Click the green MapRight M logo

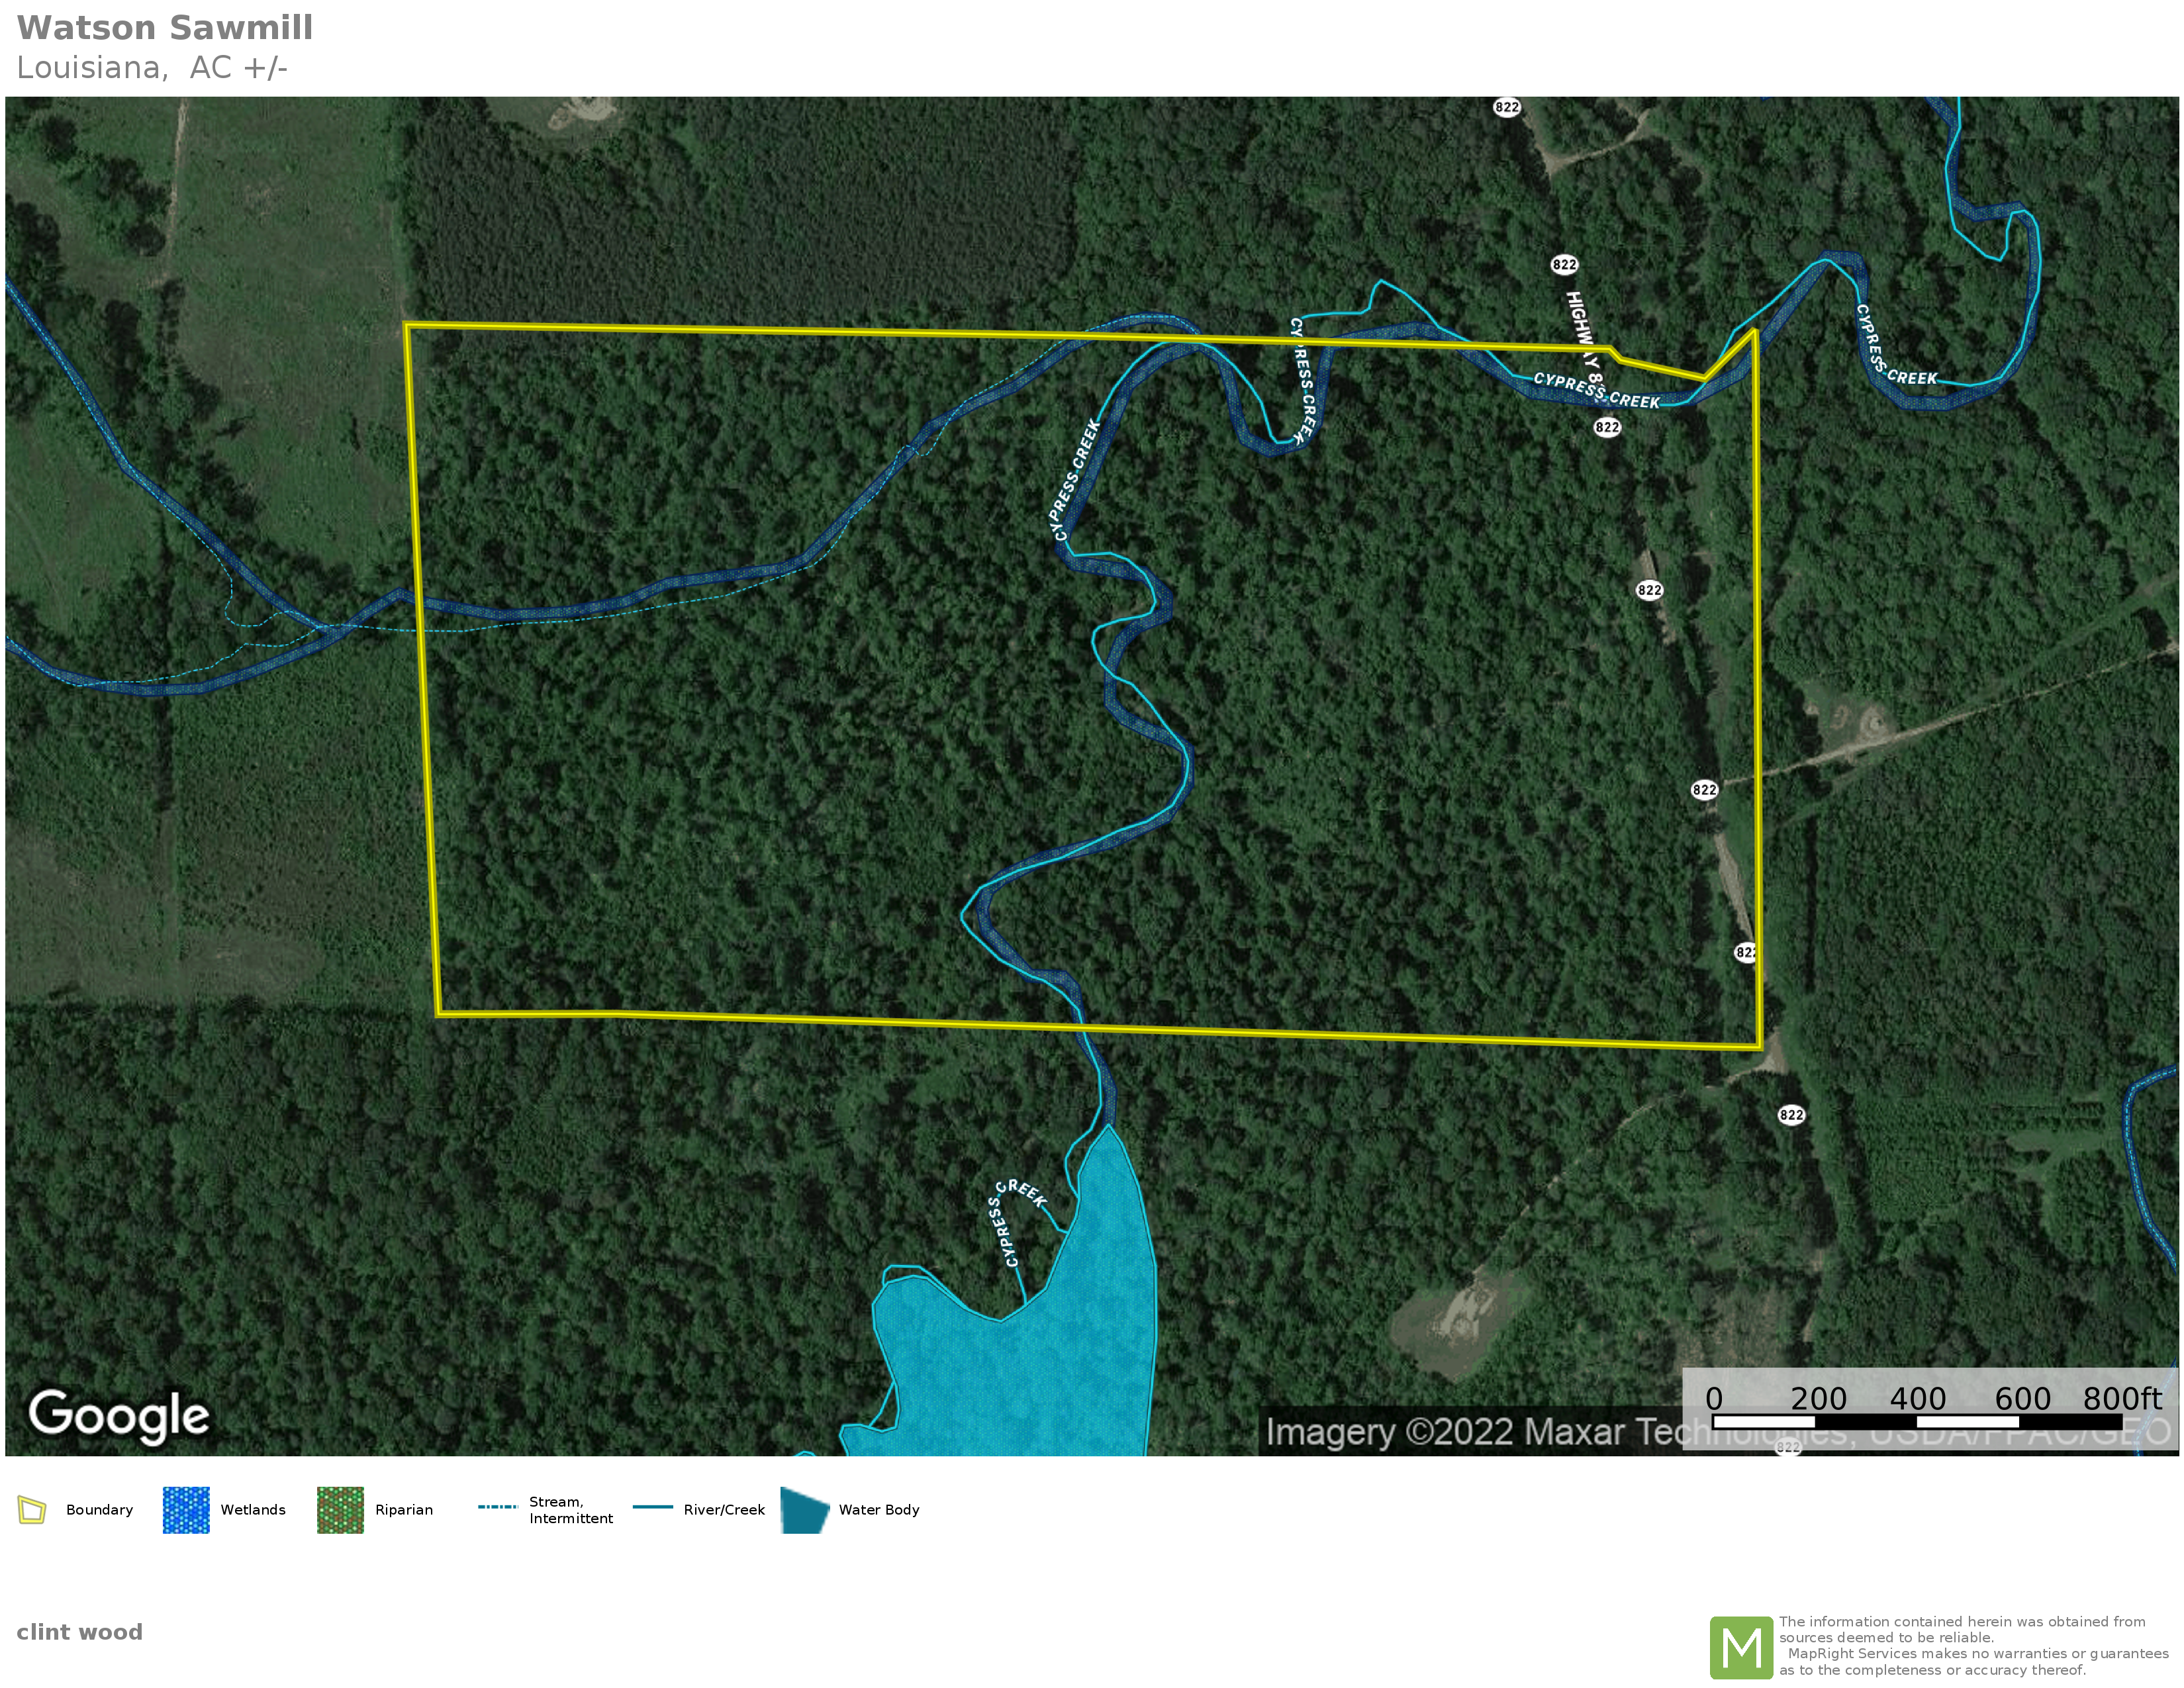pos(1741,1647)
